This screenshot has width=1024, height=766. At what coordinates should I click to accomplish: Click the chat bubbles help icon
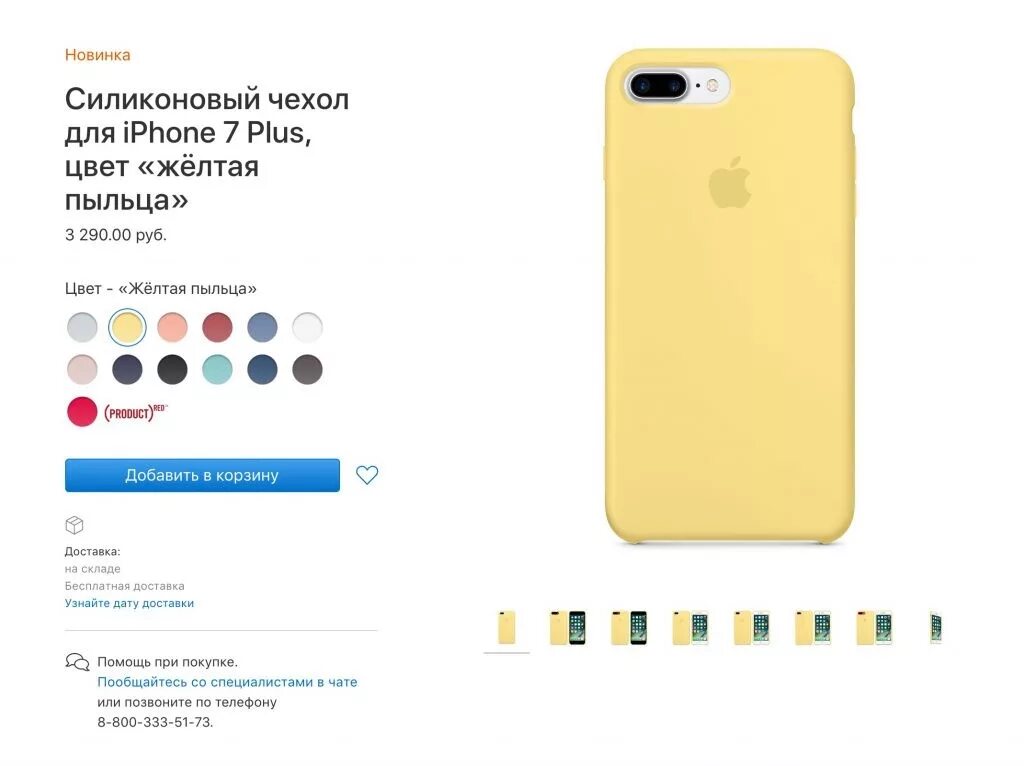(77, 662)
